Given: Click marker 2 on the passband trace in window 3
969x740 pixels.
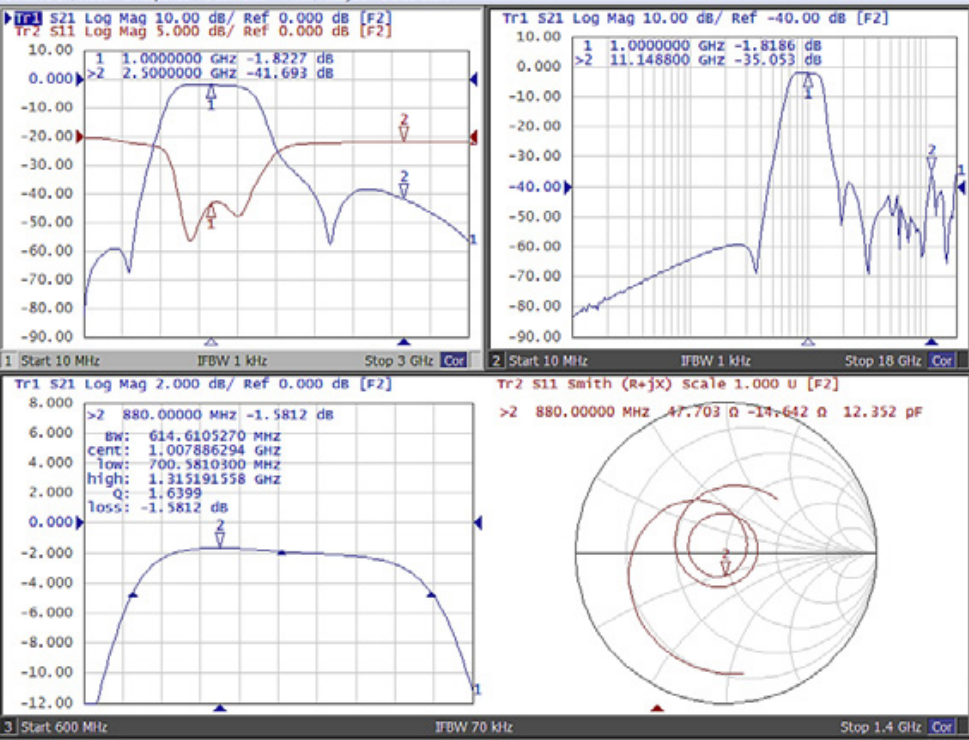Looking at the screenshot, I should [220, 534].
